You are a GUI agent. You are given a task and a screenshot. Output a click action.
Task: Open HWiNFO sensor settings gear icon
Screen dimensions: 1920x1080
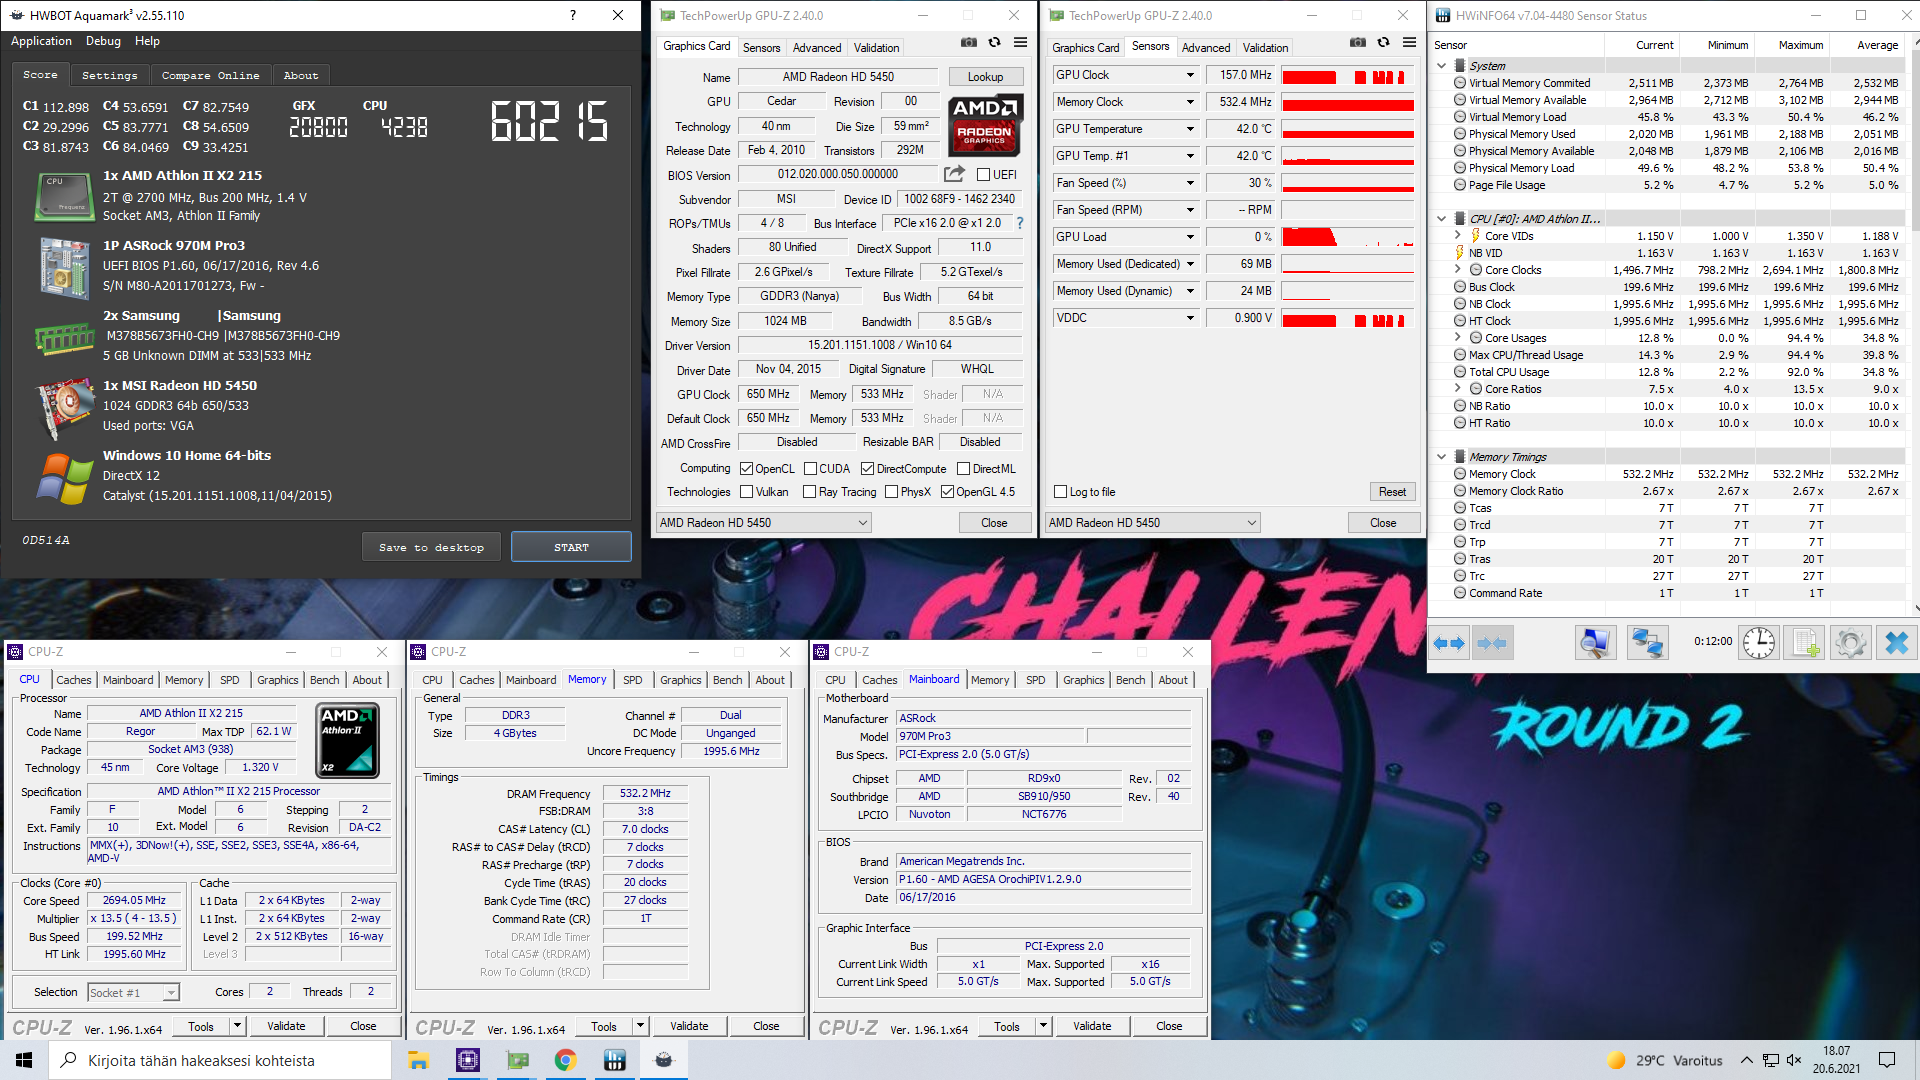click(x=1850, y=643)
